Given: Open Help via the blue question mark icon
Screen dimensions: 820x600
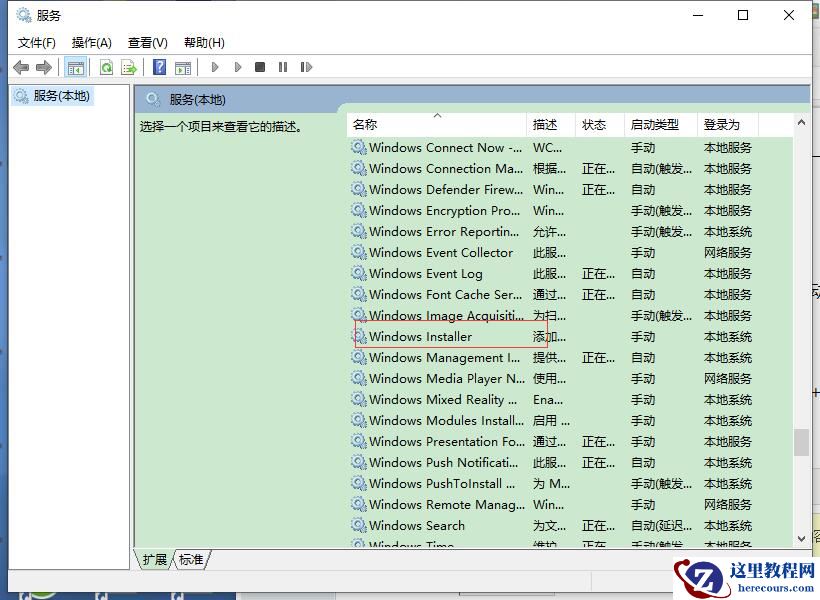Looking at the screenshot, I should click(x=159, y=67).
